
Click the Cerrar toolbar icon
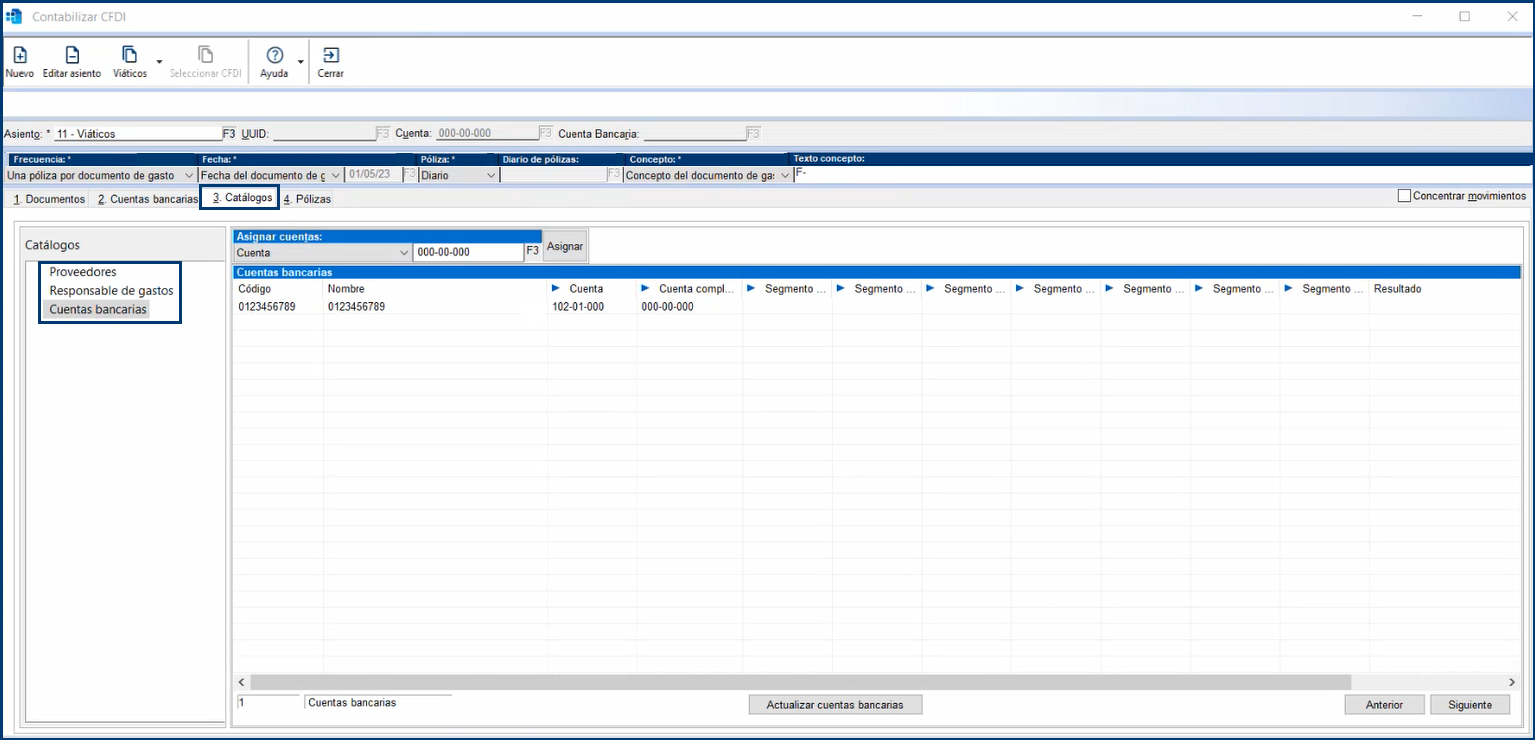coord(330,56)
